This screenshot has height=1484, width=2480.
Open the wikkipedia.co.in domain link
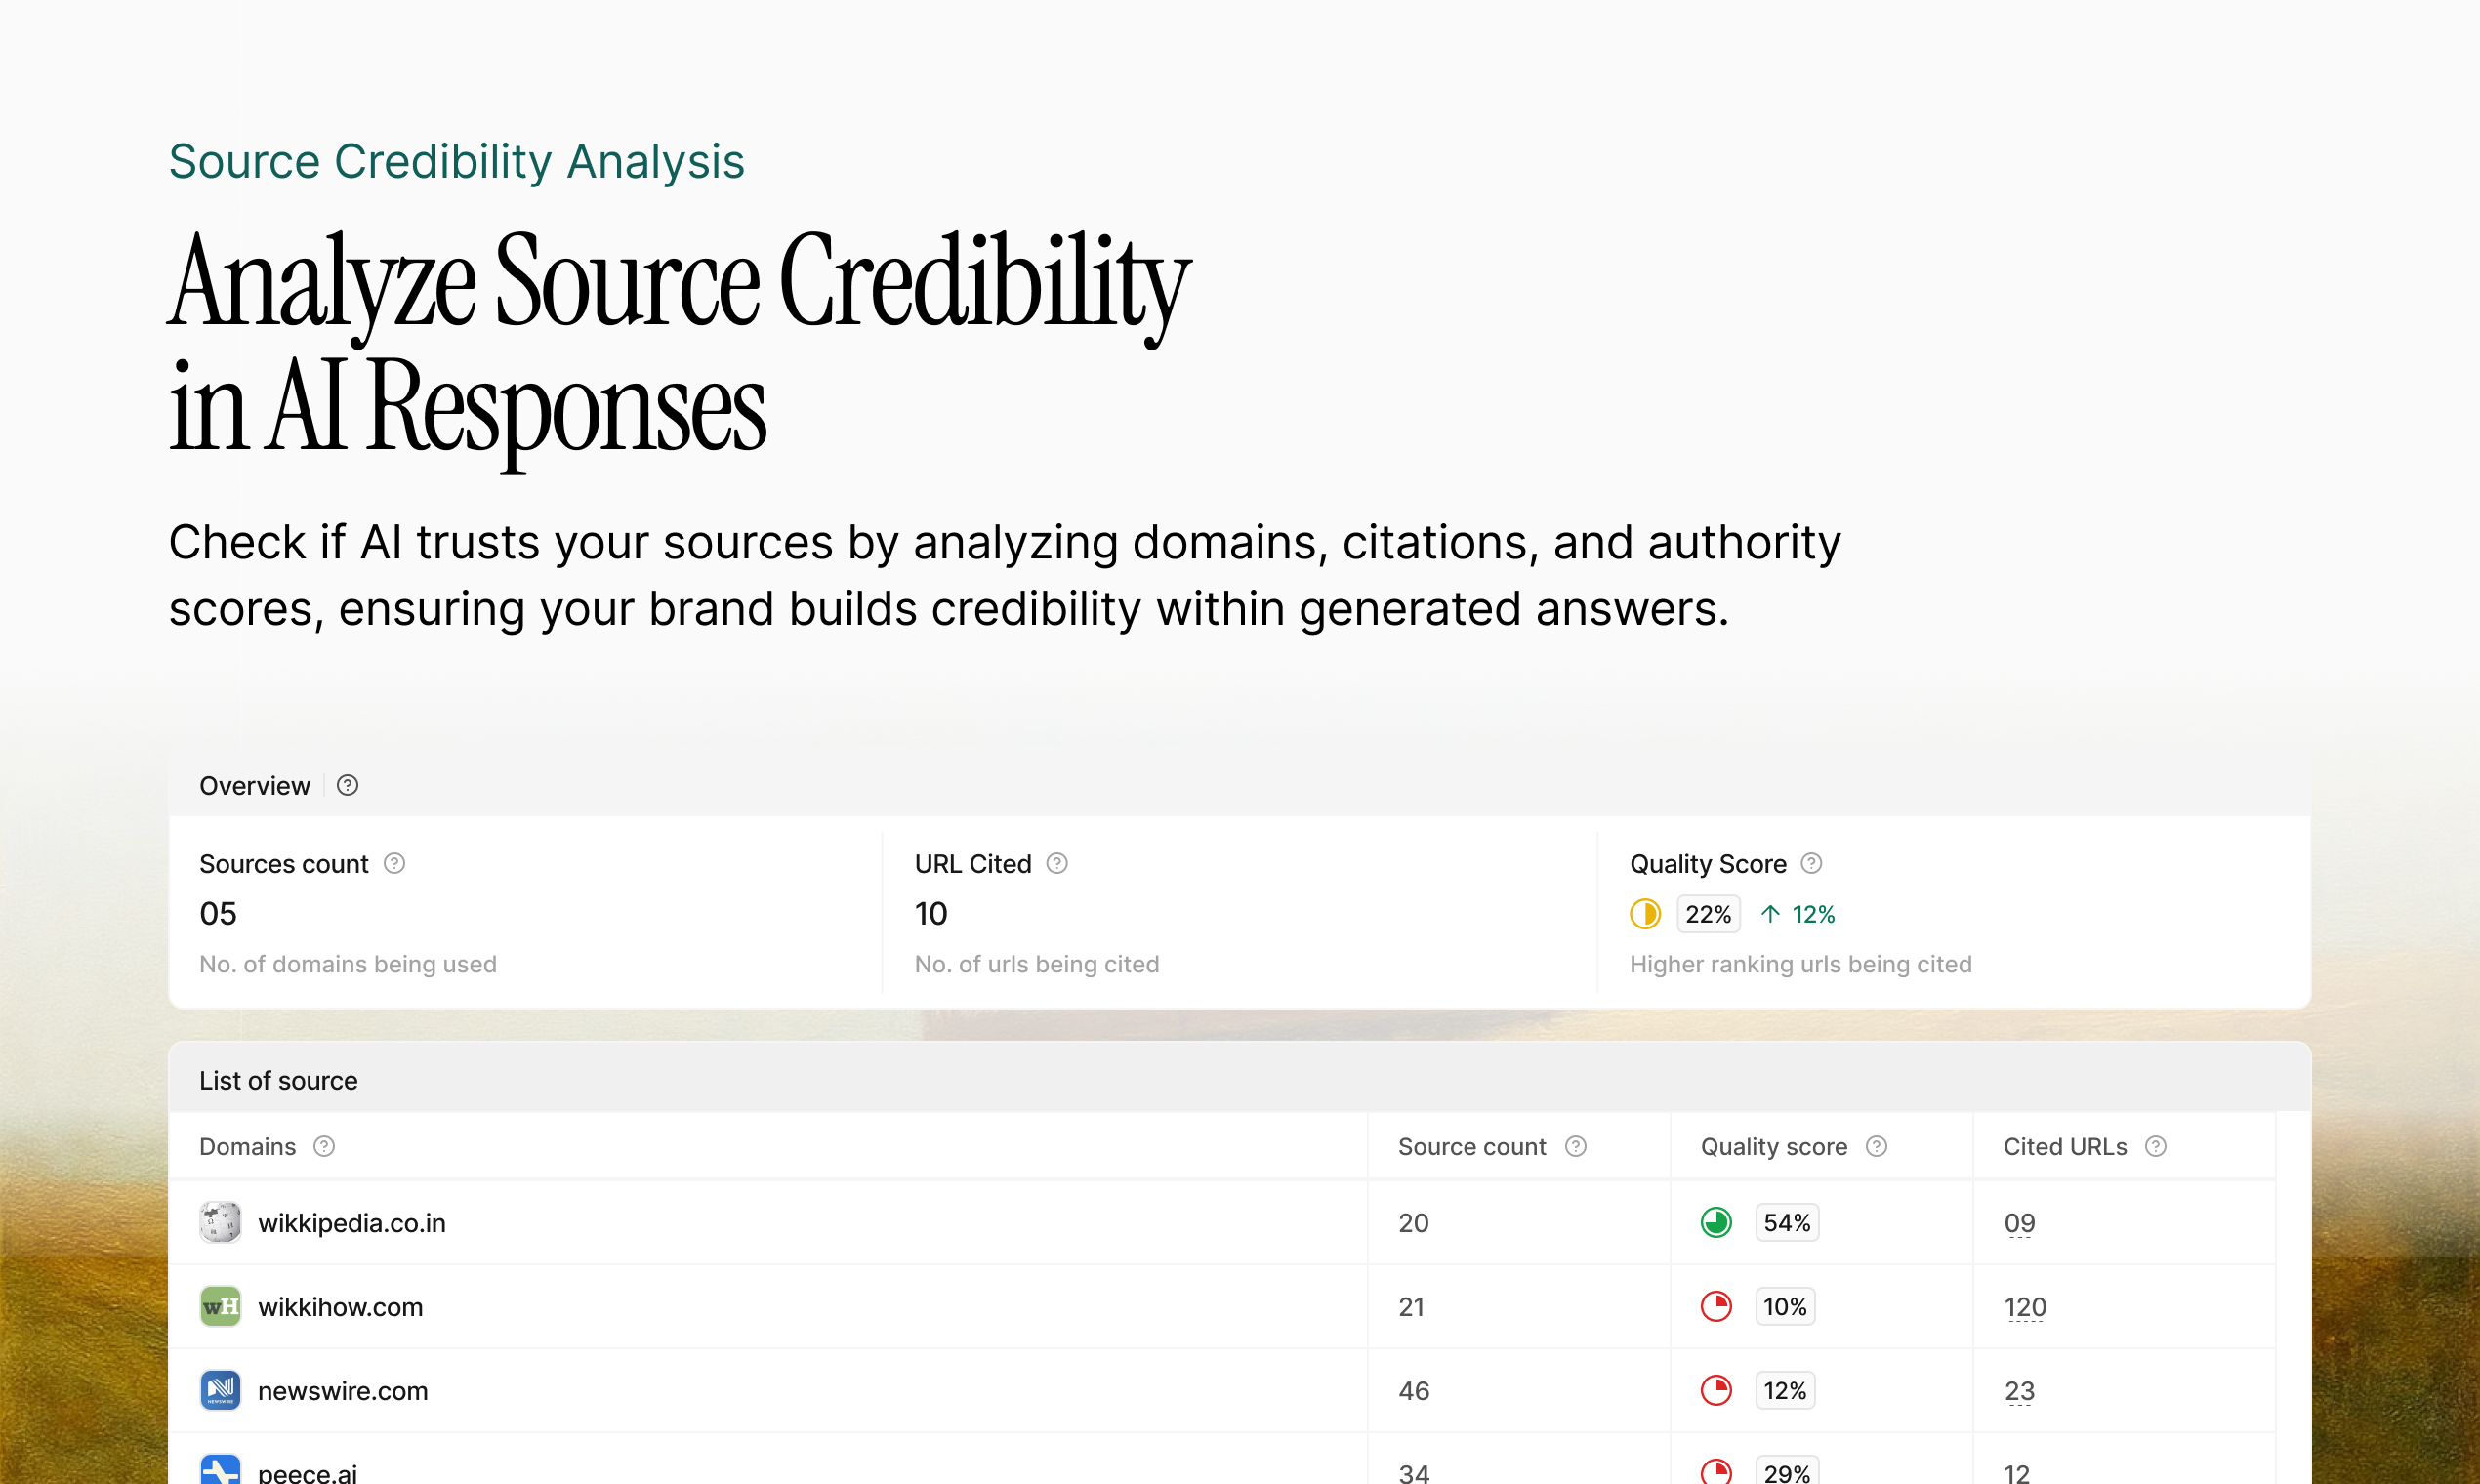pyautogui.click(x=351, y=1222)
